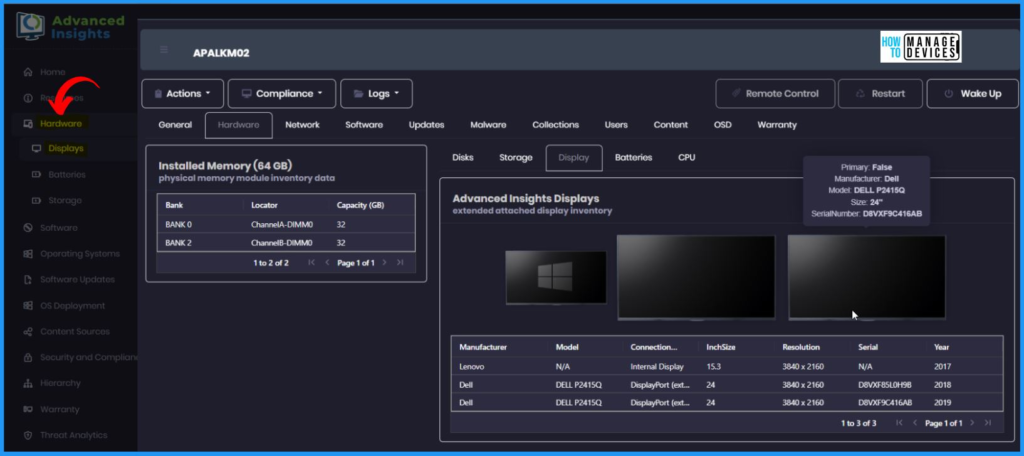This screenshot has width=1024, height=456.
Task: Click the Advanced Insights logo
Action: [70, 27]
